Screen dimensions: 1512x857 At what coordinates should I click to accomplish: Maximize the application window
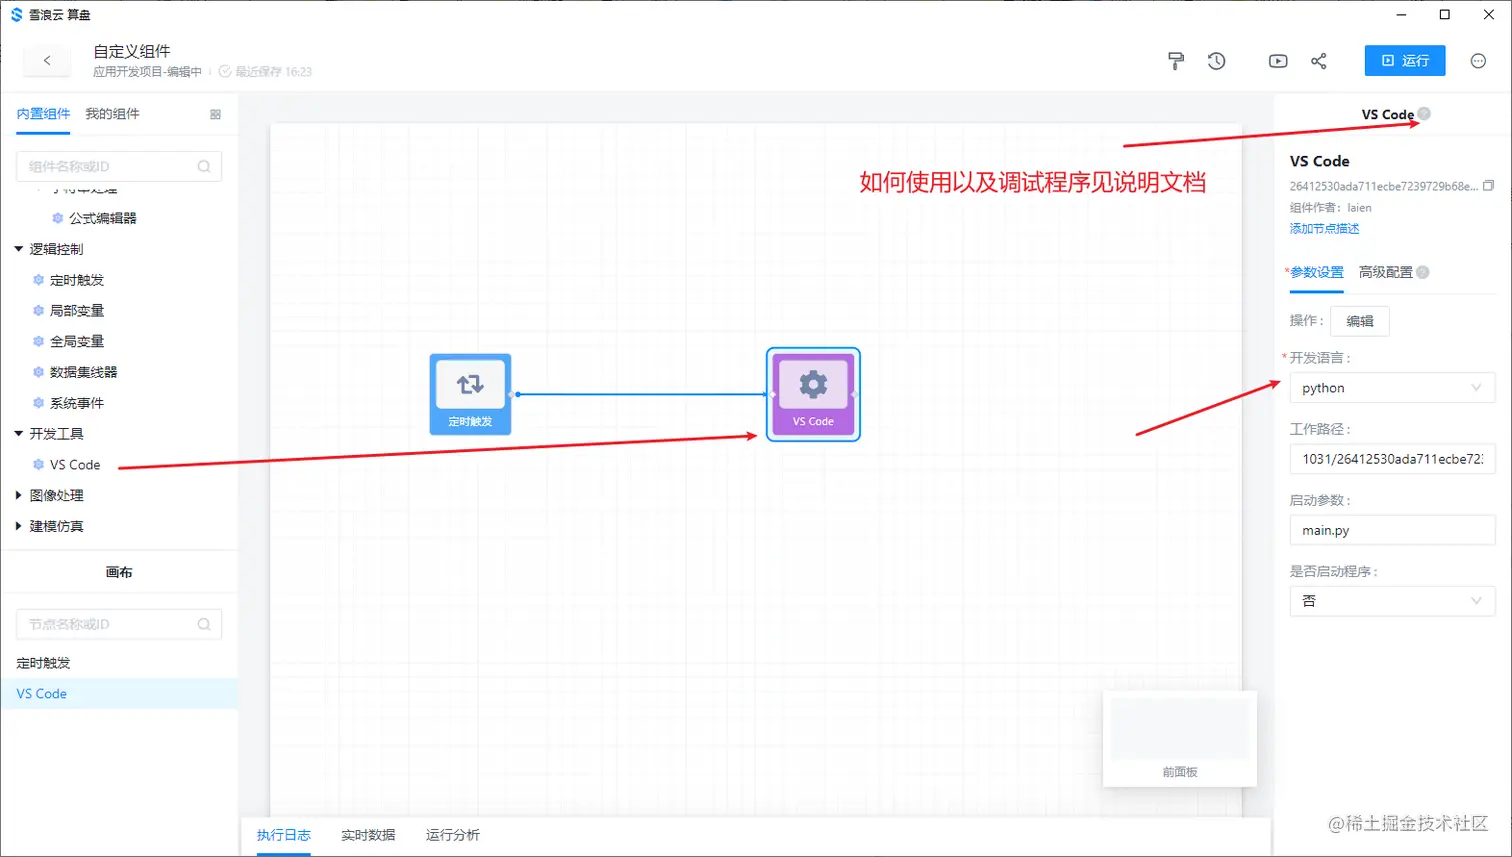click(1444, 14)
